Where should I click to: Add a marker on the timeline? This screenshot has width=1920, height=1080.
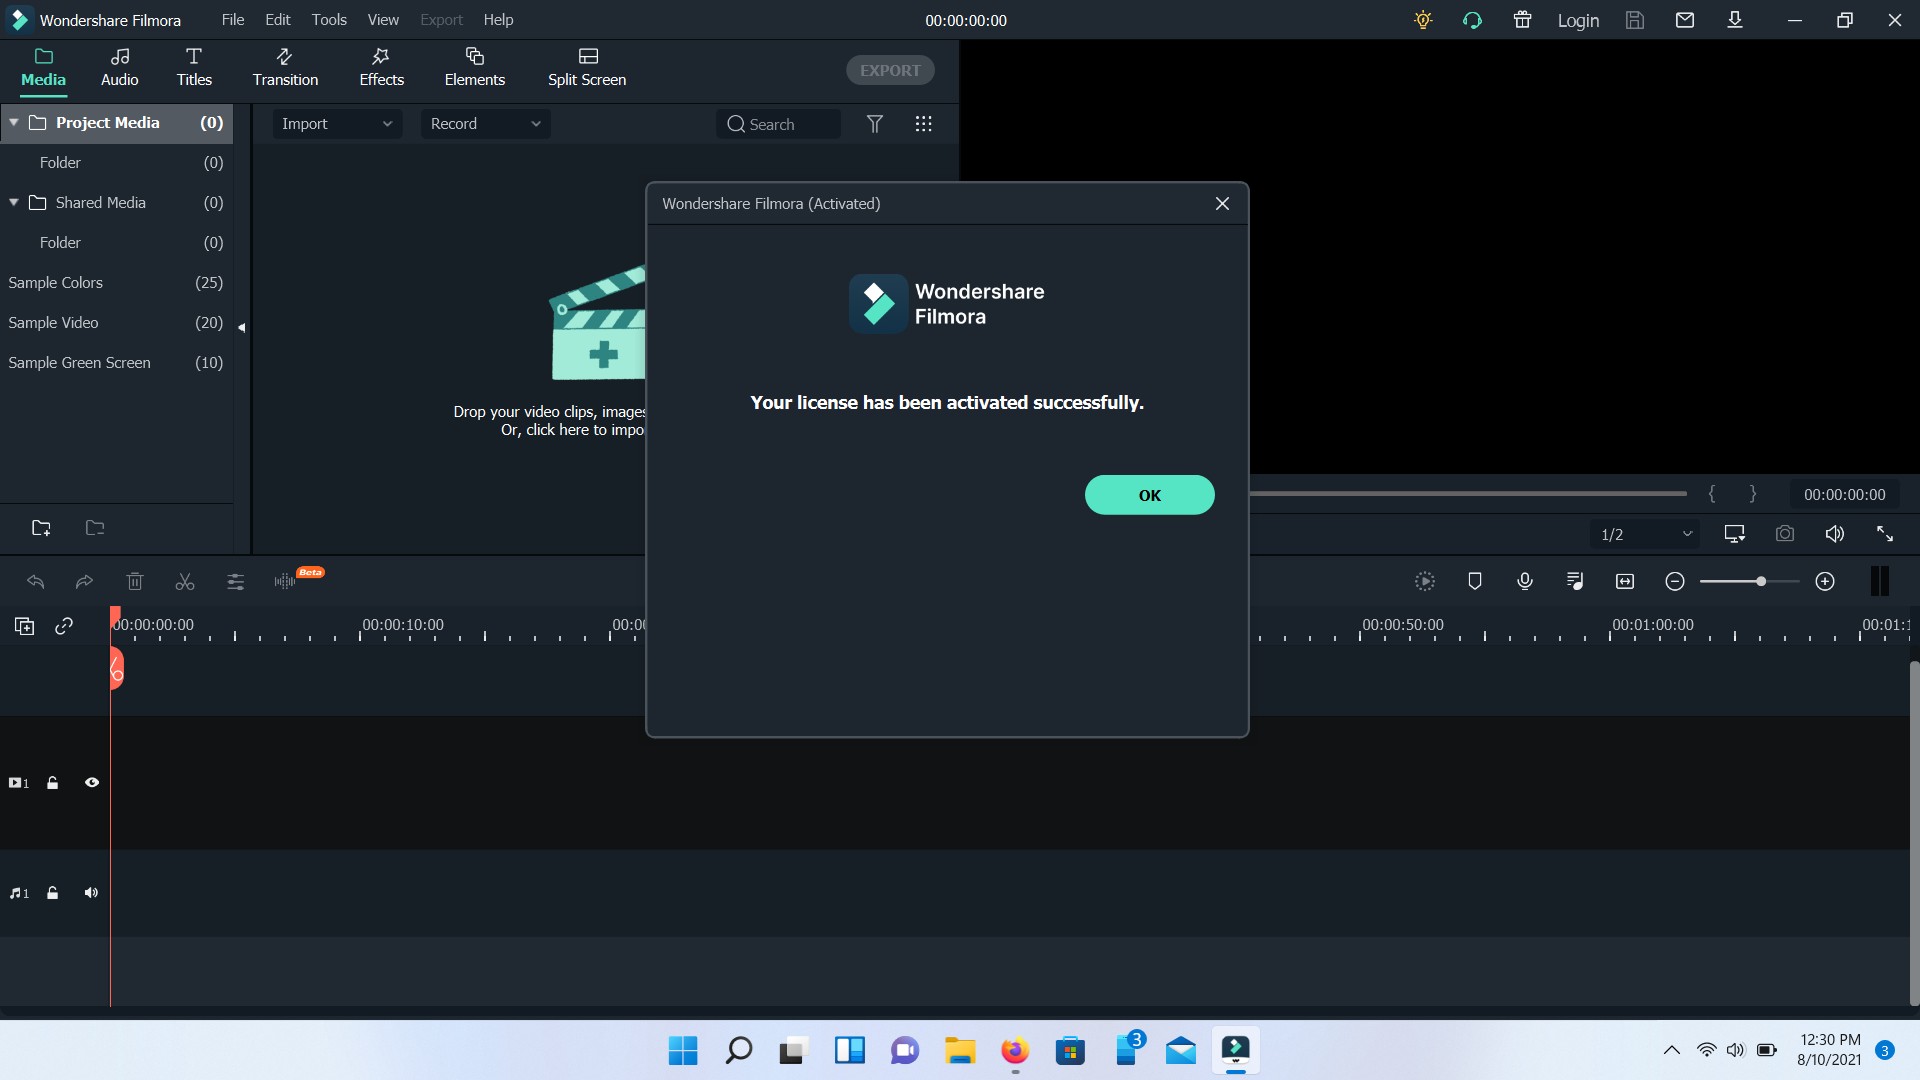pyautogui.click(x=1475, y=581)
